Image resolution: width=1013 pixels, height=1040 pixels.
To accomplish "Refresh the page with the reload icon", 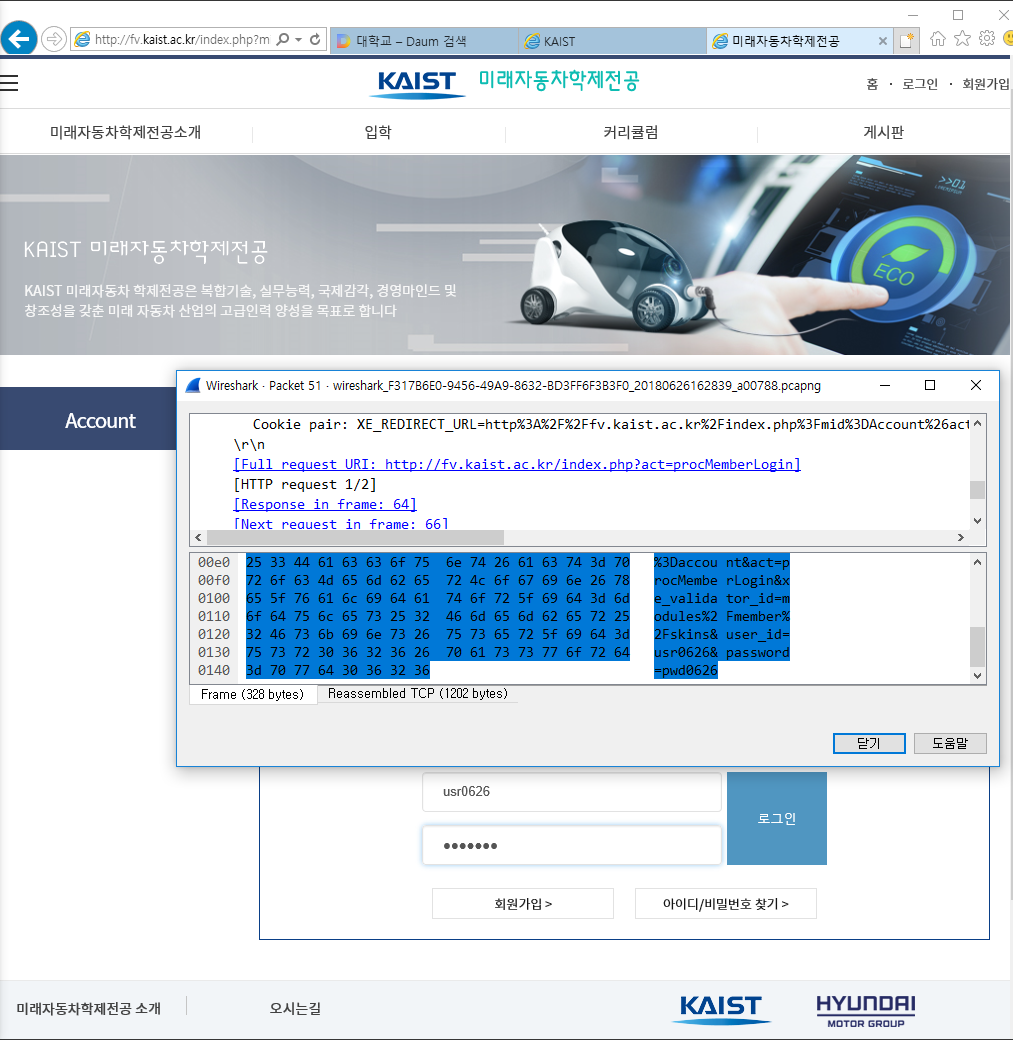I will [315, 40].
